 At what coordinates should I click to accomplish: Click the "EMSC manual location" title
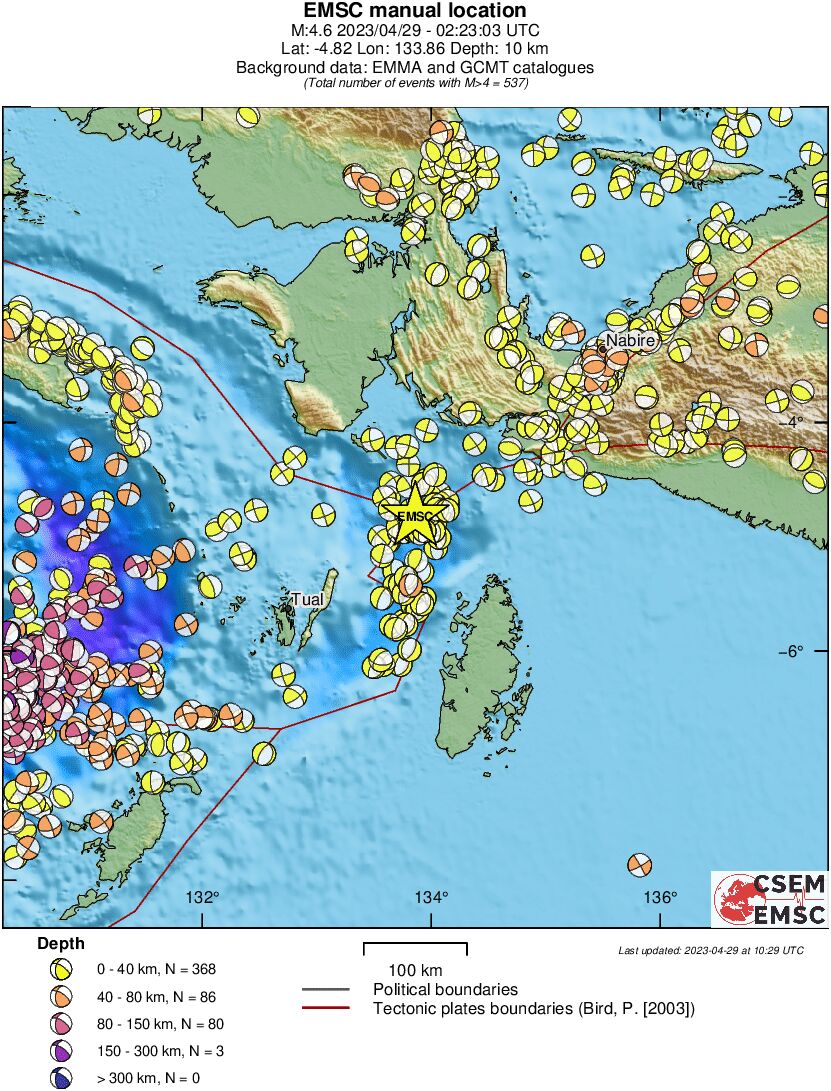(415, 10)
